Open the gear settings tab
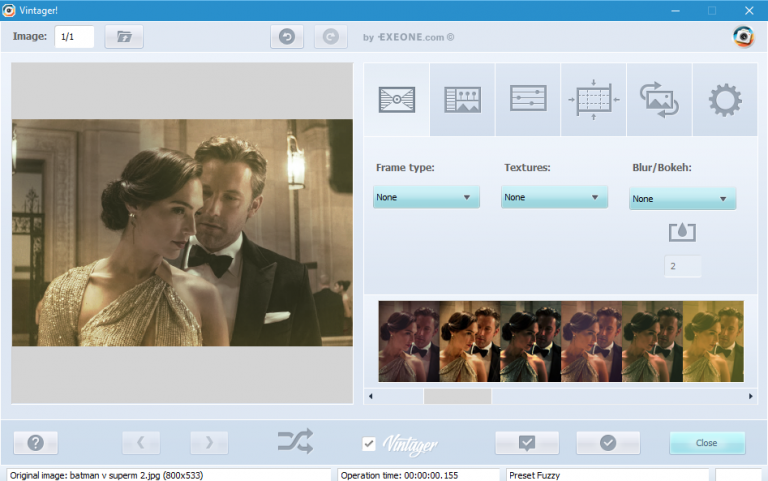Viewport: 768px width, 481px height. [x=725, y=99]
